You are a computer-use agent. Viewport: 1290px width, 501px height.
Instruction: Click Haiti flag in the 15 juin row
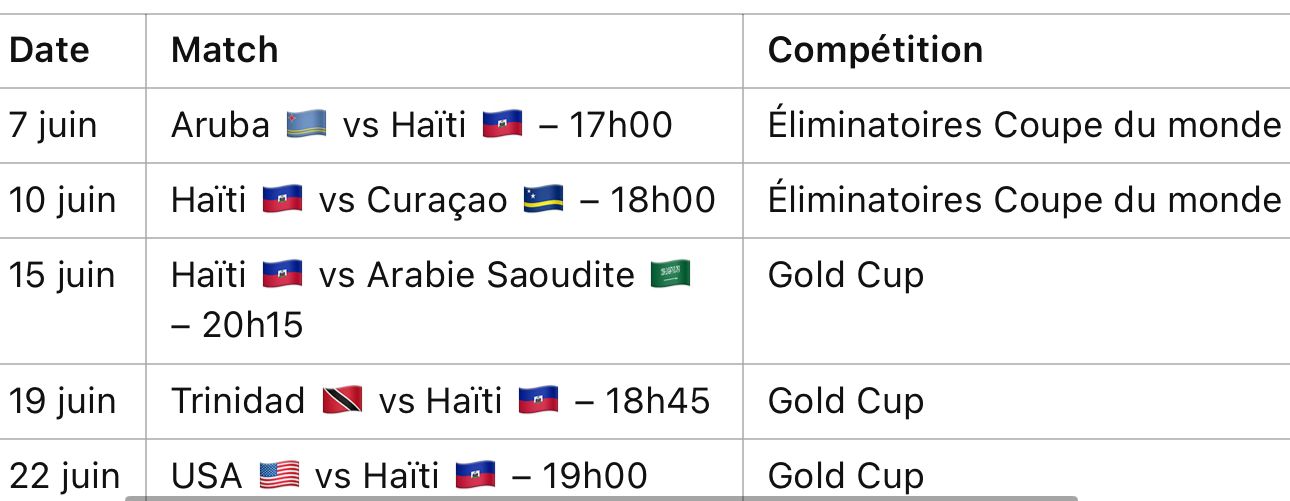pos(282,275)
